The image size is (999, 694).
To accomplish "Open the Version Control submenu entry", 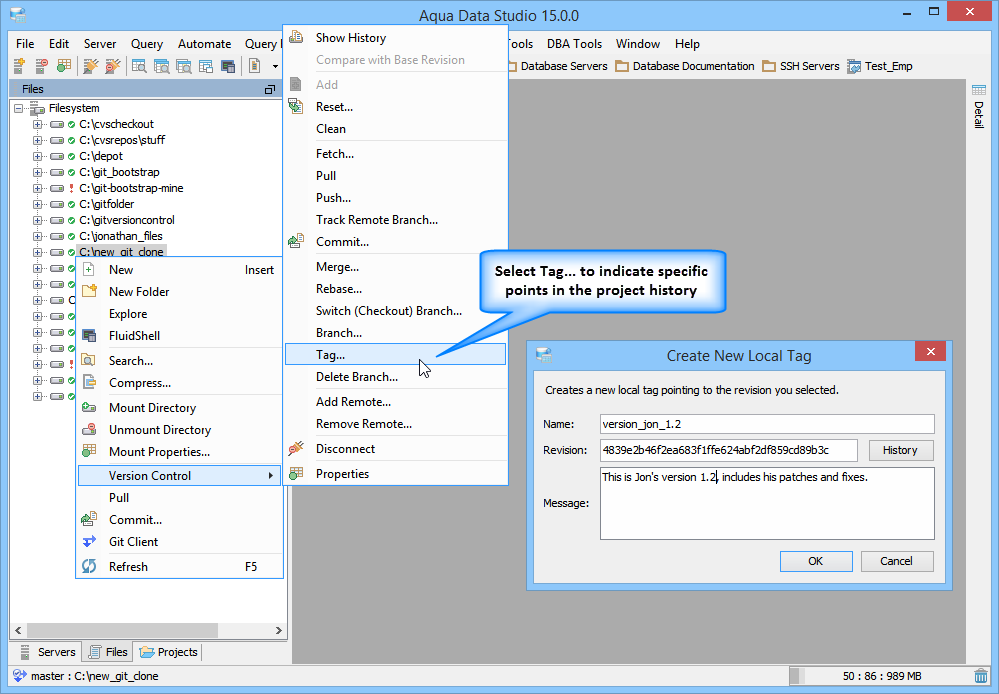I will (x=179, y=475).
